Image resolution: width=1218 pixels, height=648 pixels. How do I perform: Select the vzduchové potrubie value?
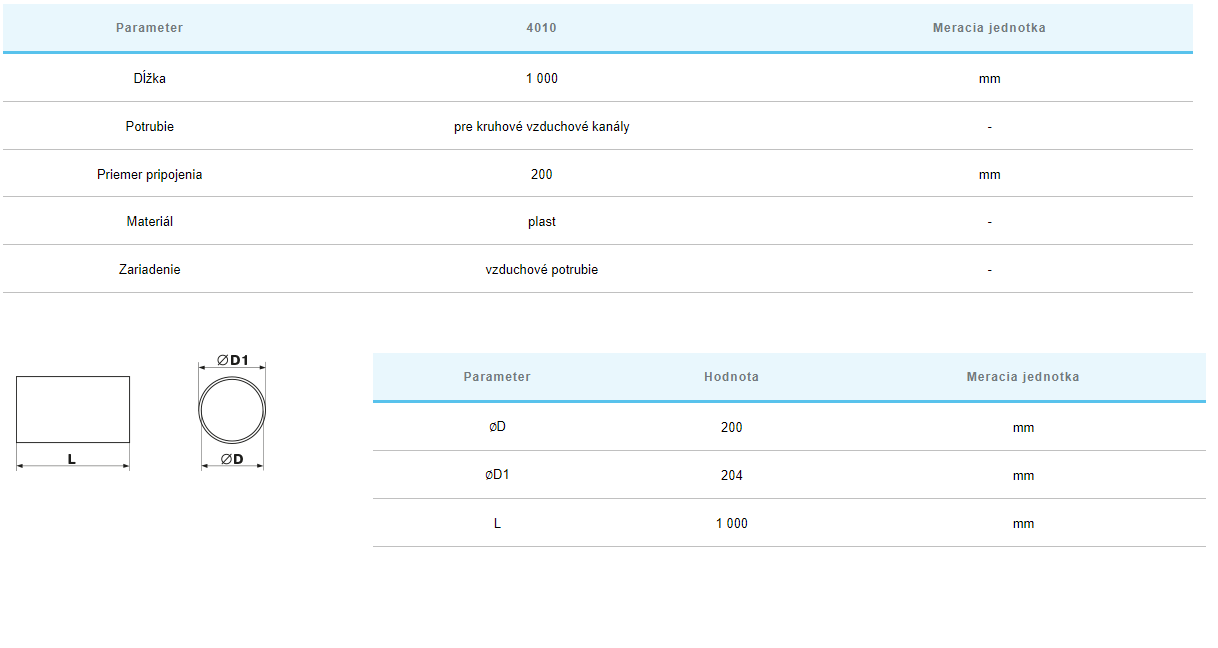(x=541, y=269)
